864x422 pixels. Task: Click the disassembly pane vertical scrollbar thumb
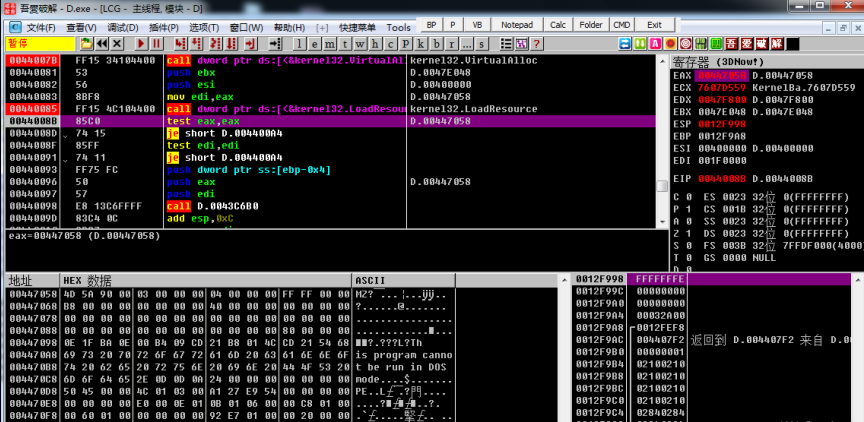tap(662, 185)
